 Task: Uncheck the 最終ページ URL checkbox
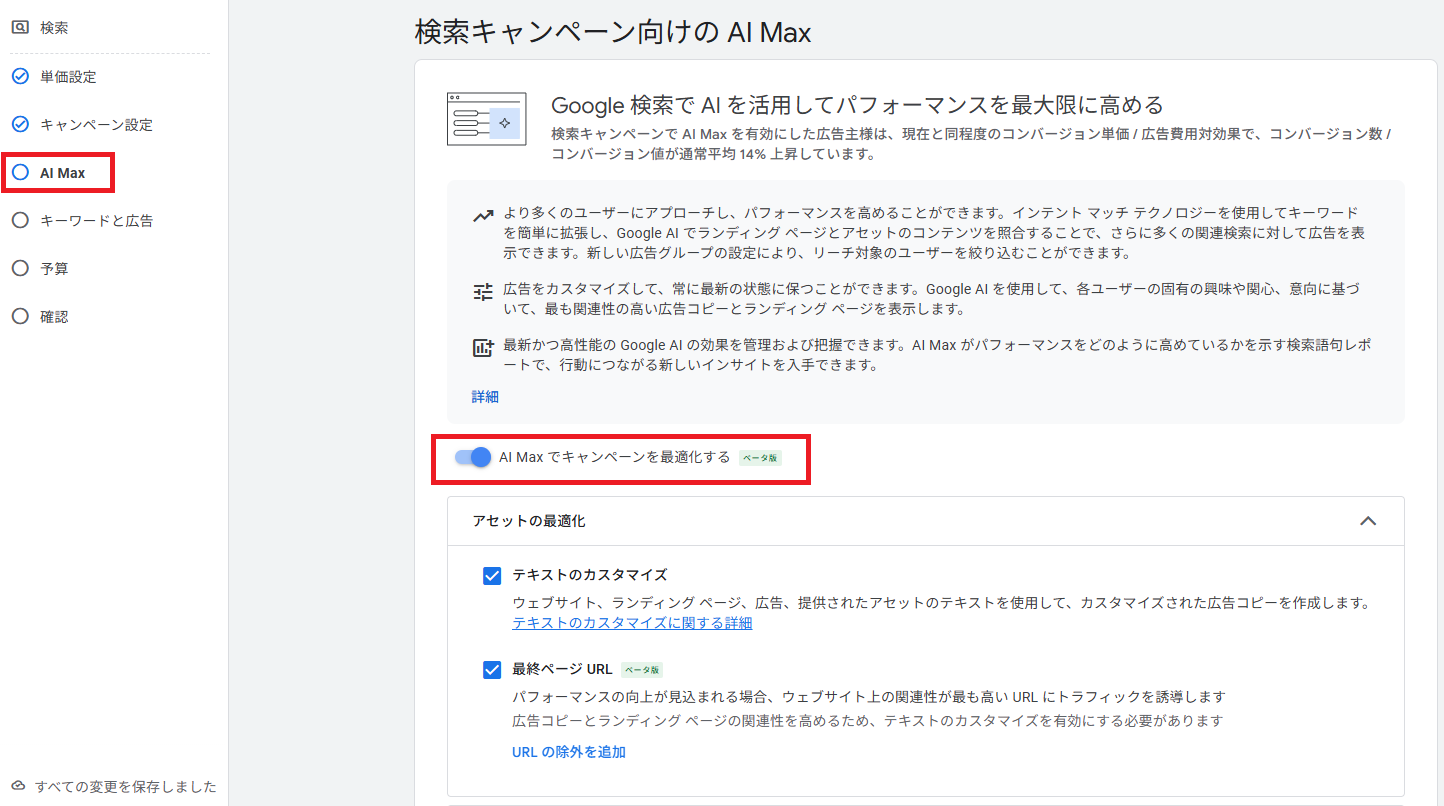[x=492, y=670]
